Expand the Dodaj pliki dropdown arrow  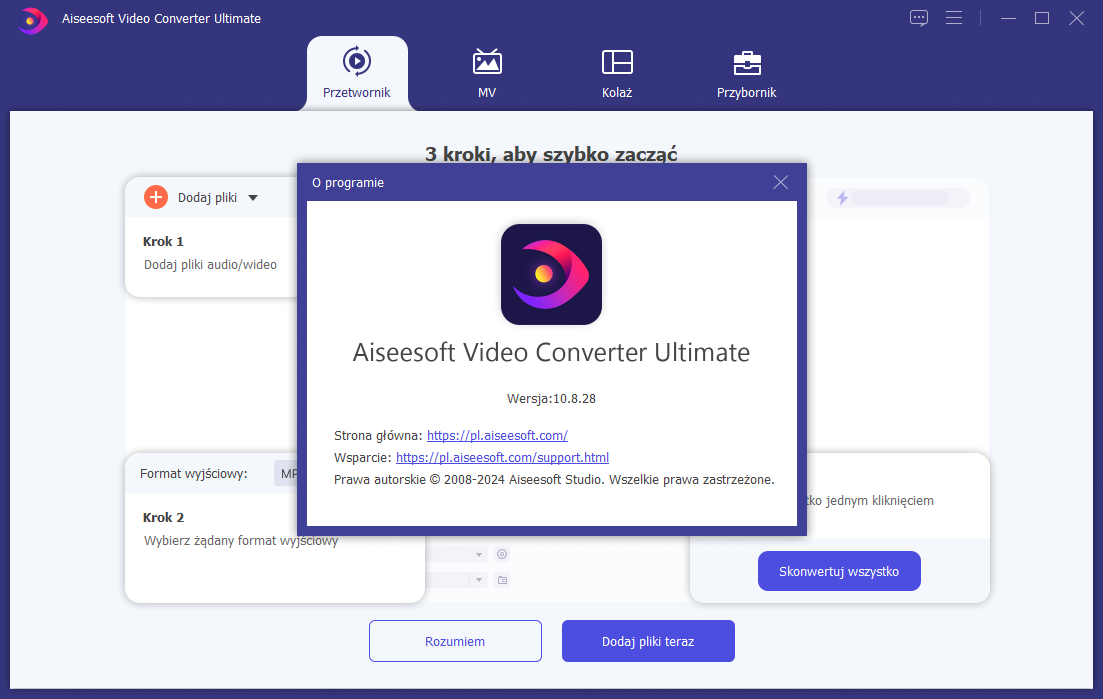pos(253,198)
